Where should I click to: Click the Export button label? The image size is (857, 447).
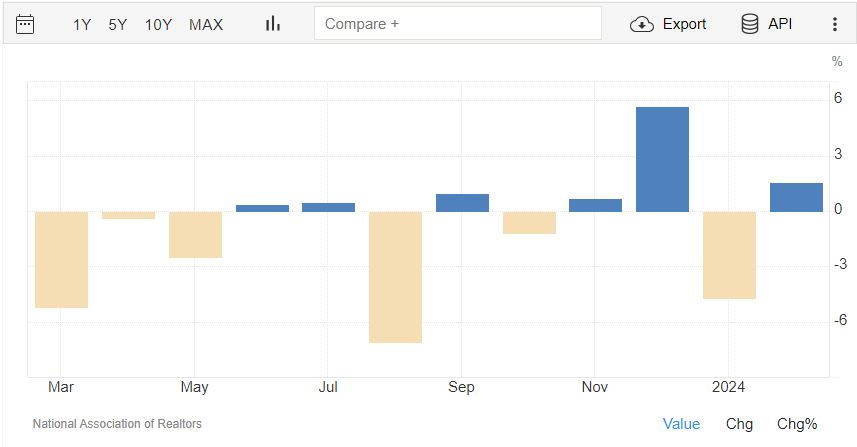pyautogui.click(x=684, y=24)
